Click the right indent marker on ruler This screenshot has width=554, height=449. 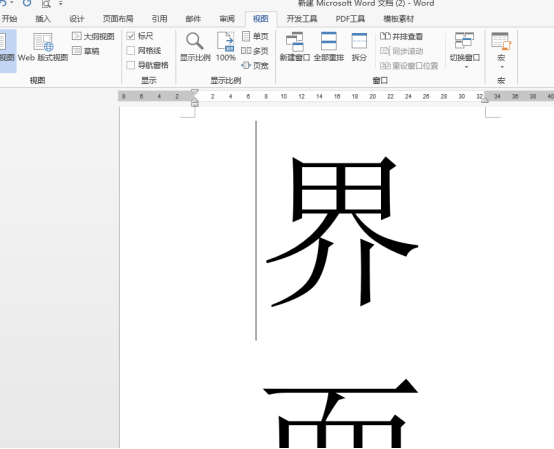coord(485,100)
